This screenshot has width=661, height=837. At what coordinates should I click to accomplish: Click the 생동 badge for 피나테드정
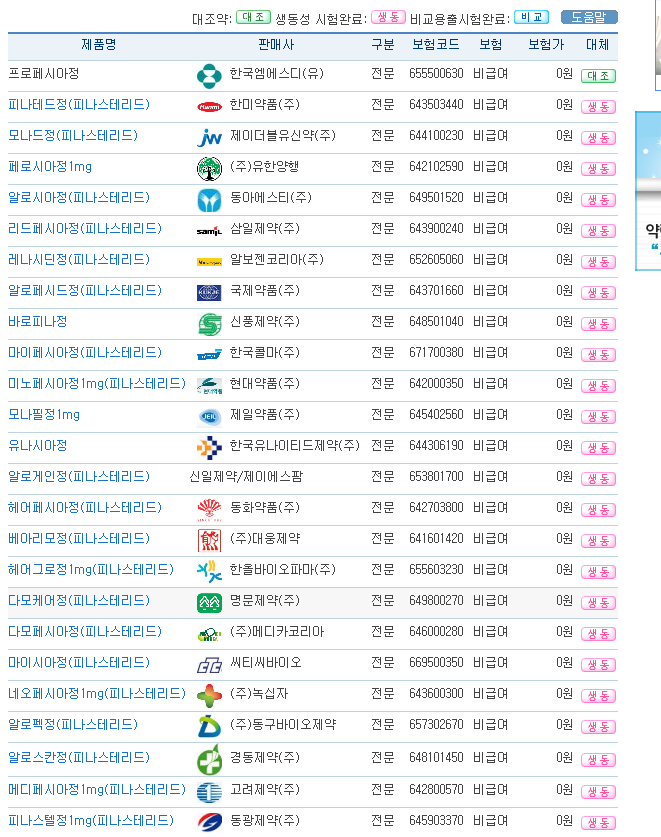click(599, 107)
